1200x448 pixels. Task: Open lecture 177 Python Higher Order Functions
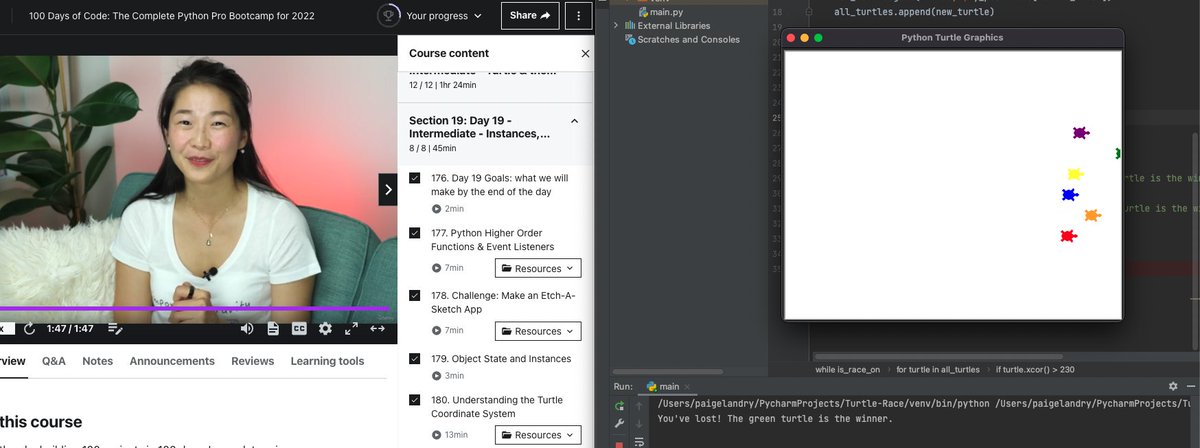[x=492, y=240]
